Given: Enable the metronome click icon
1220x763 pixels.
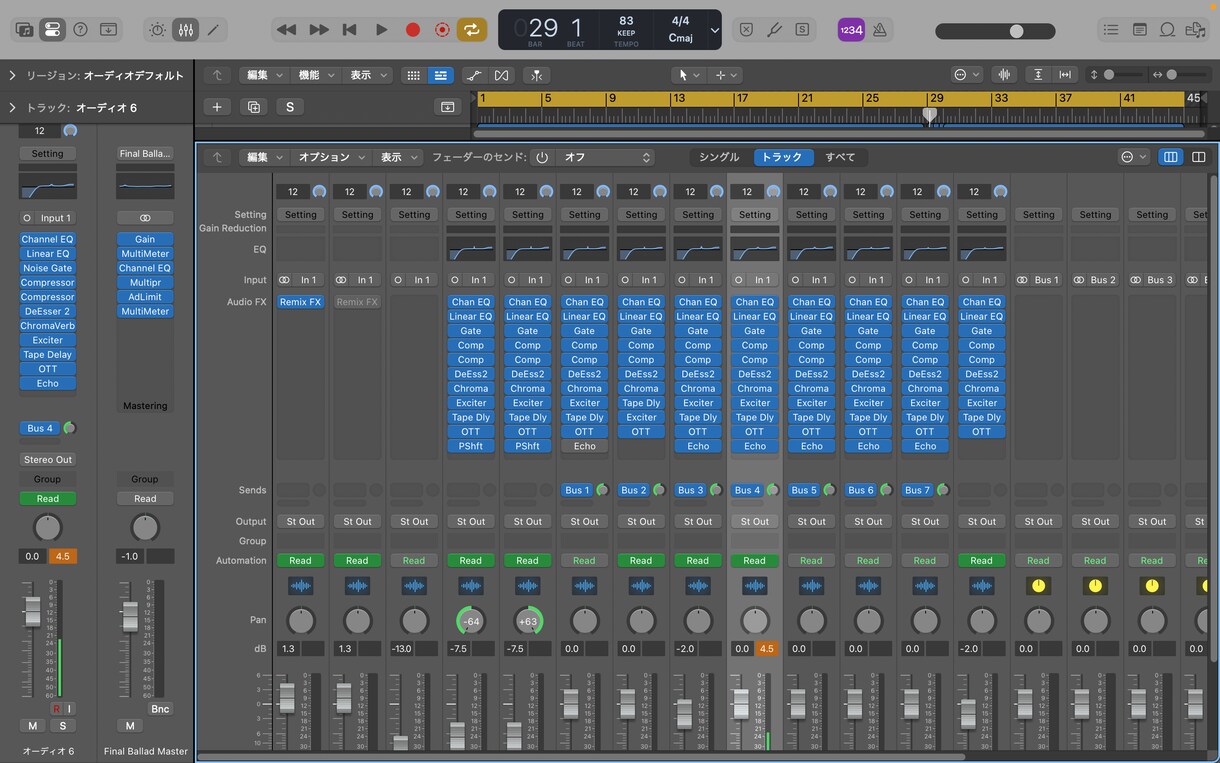Looking at the screenshot, I should tap(879, 30).
